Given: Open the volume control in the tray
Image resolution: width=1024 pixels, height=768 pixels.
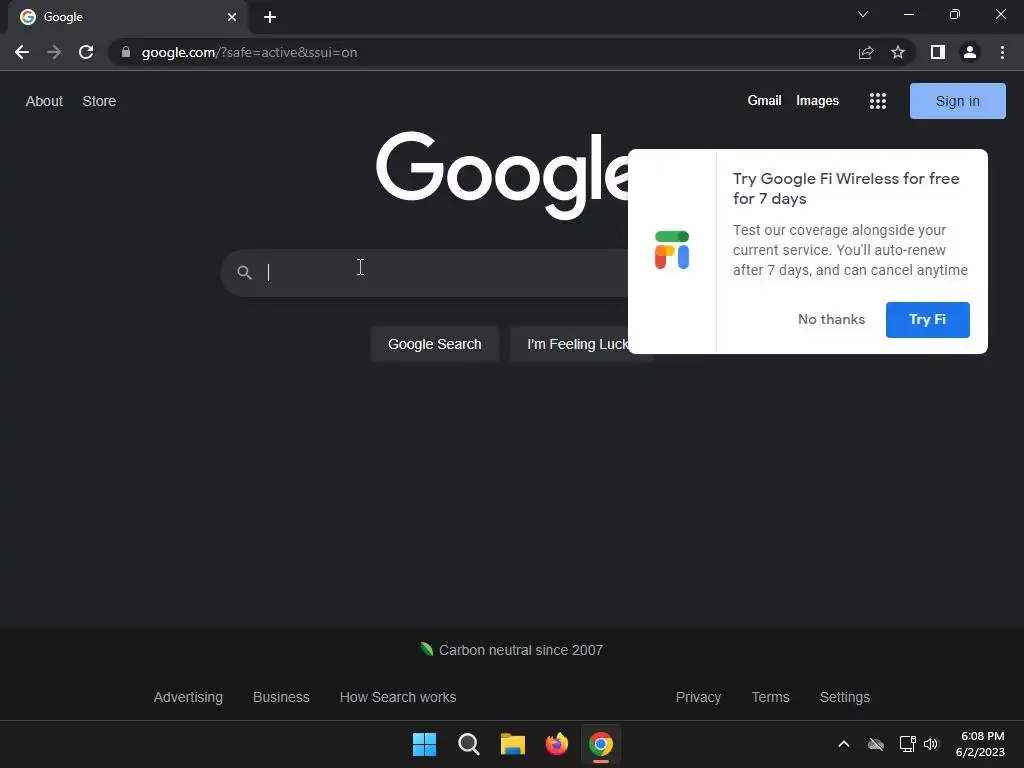Looking at the screenshot, I should (x=931, y=744).
